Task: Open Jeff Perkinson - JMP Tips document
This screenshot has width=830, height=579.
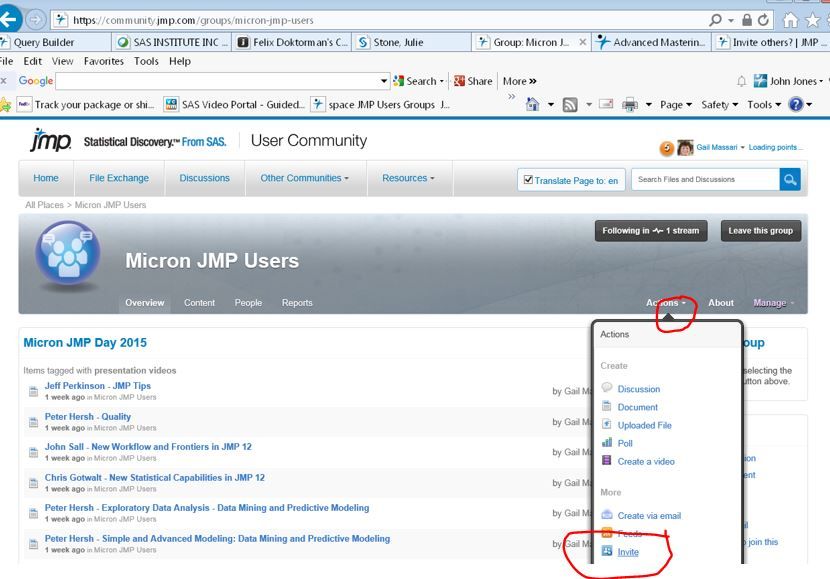Action: (x=97, y=386)
